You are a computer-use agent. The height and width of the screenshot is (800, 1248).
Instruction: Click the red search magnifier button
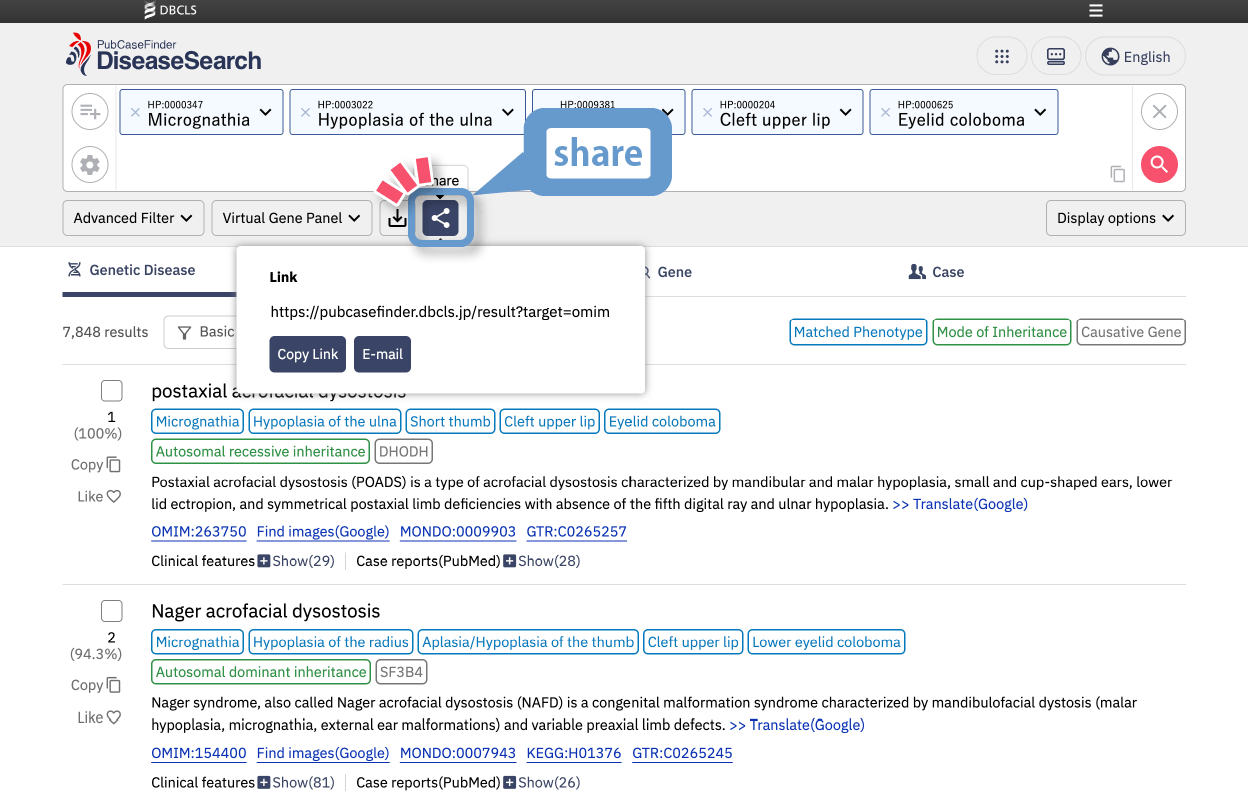click(x=1159, y=164)
